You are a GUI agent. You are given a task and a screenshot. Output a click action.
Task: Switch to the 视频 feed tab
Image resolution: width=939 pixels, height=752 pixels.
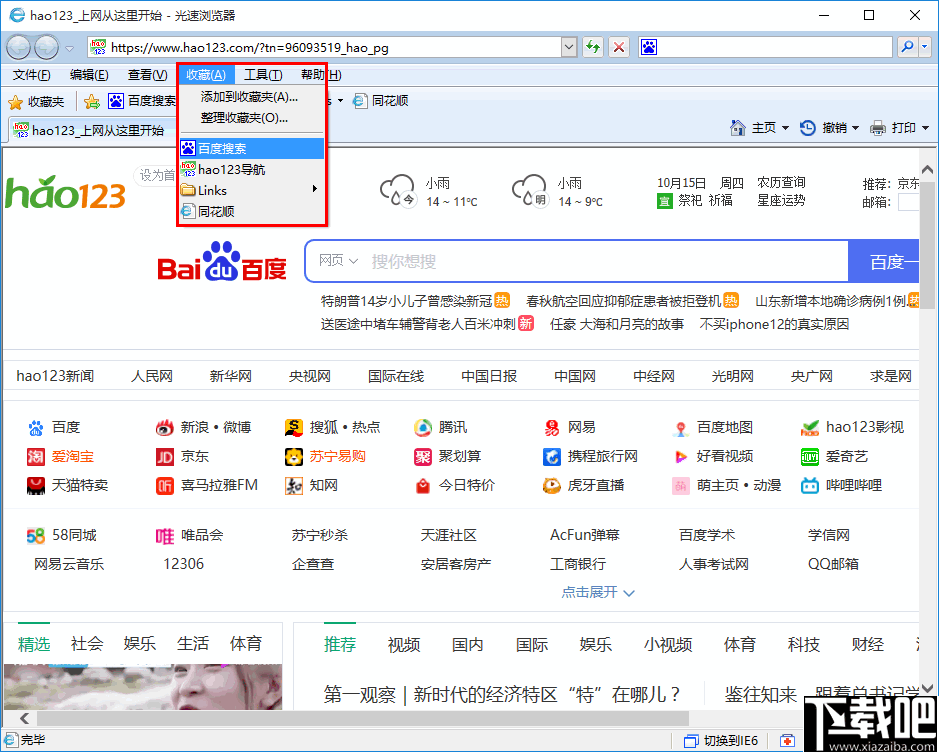[x=404, y=644]
